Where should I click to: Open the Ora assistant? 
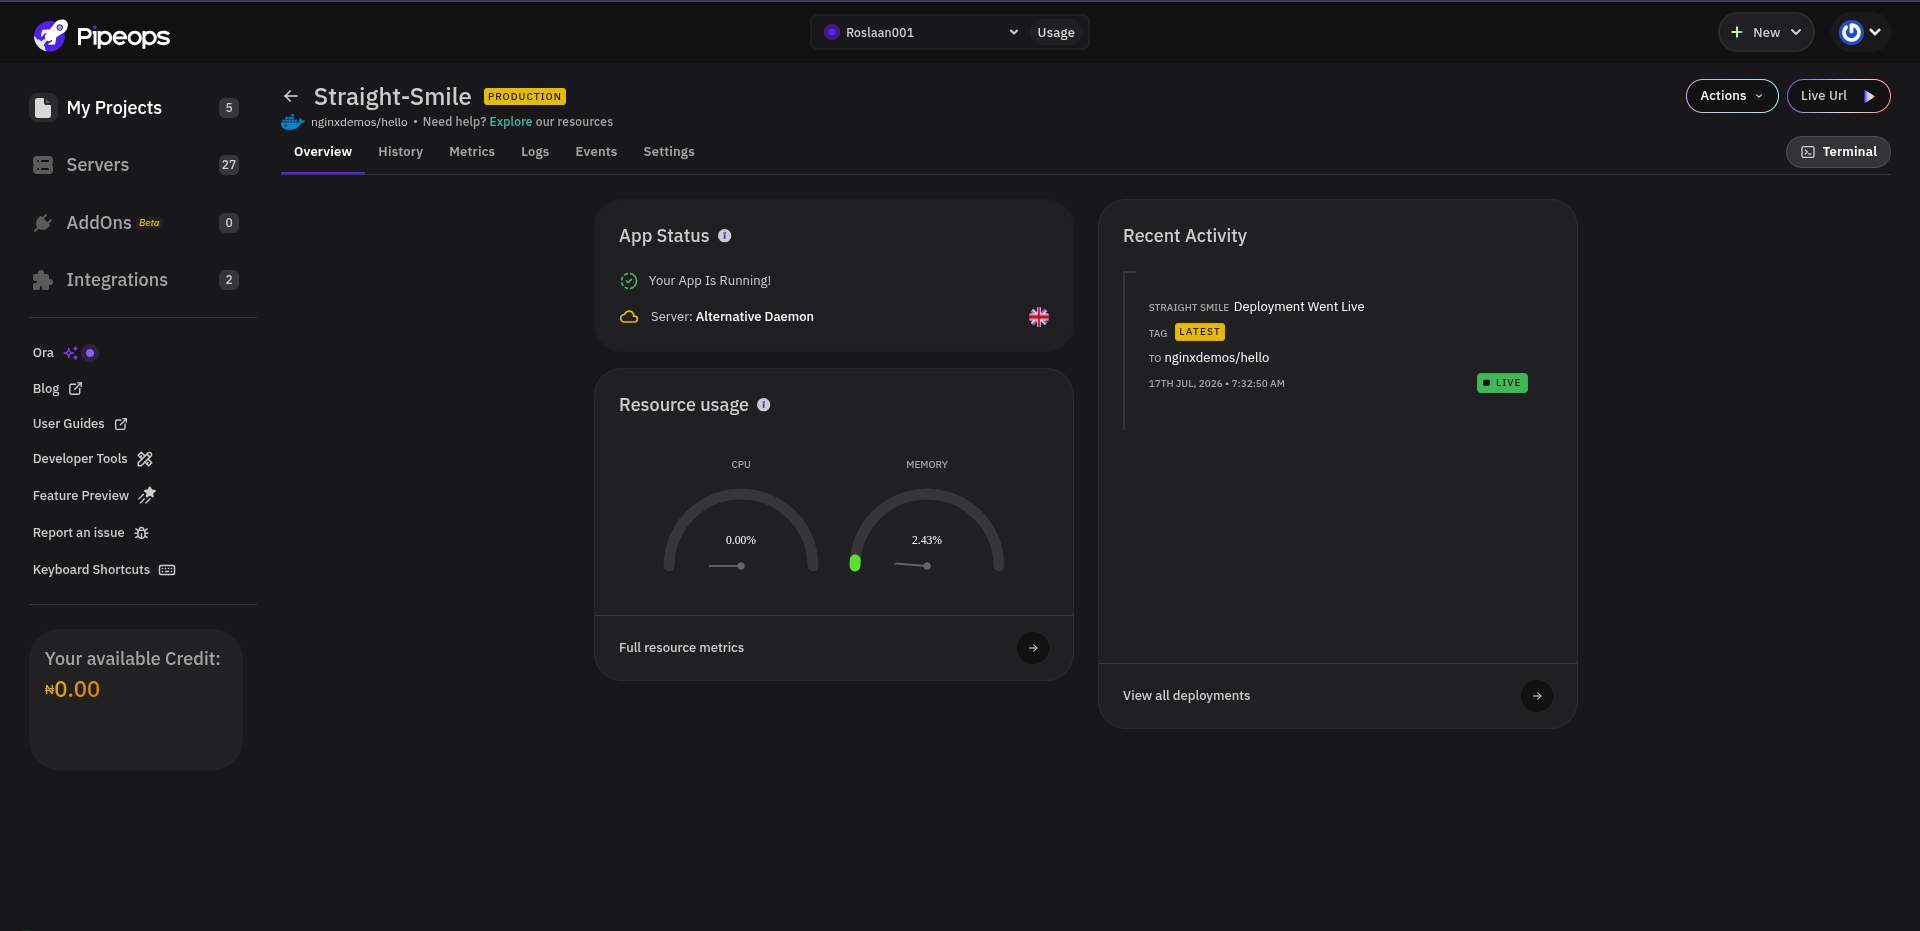point(43,353)
